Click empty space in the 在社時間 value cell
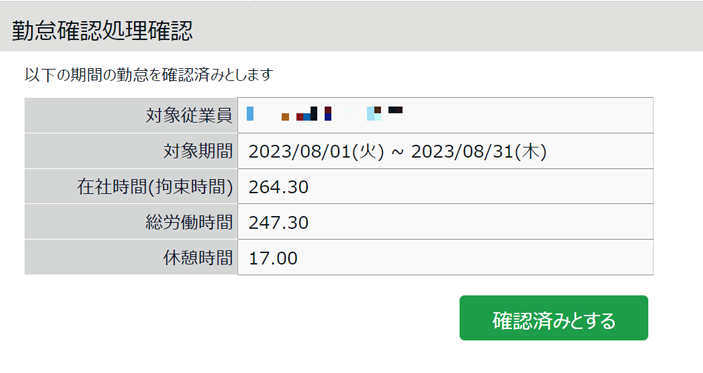 480,186
